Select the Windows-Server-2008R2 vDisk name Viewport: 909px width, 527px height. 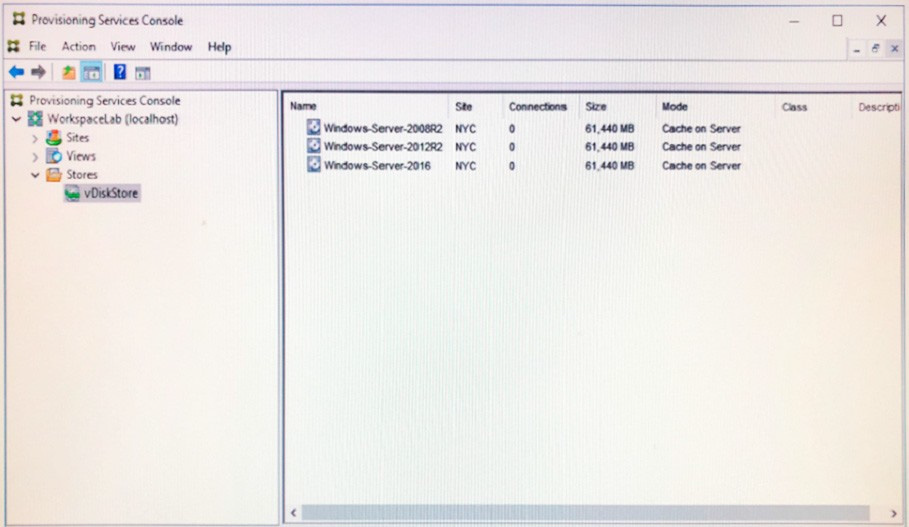click(383, 128)
